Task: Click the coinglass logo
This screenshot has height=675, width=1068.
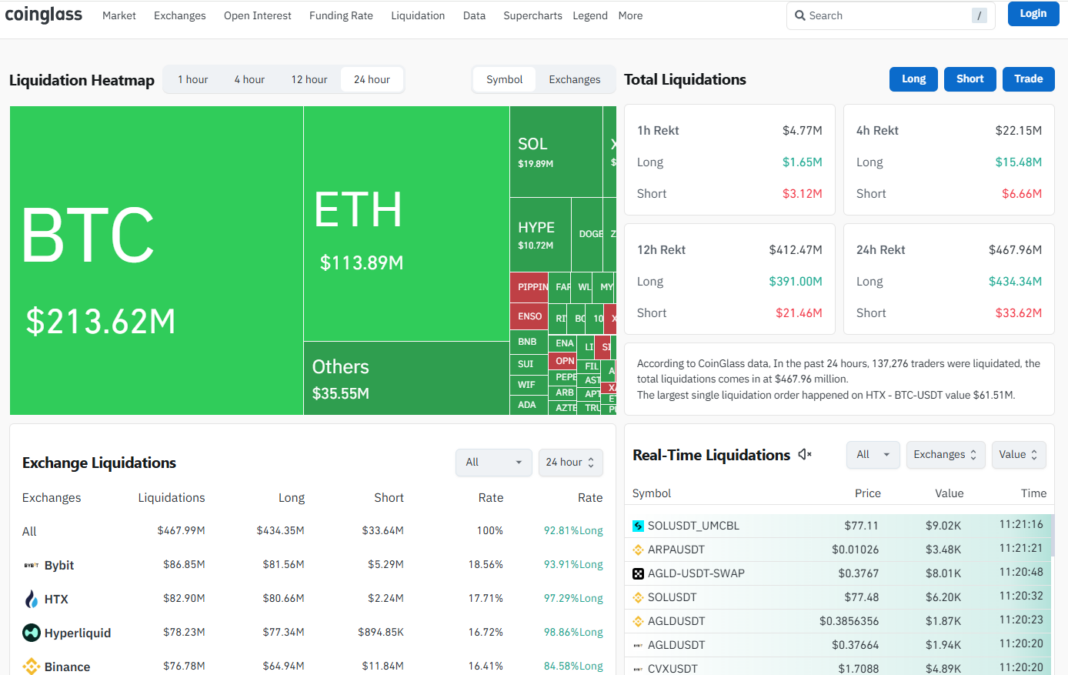Action: tap(44, 15)
